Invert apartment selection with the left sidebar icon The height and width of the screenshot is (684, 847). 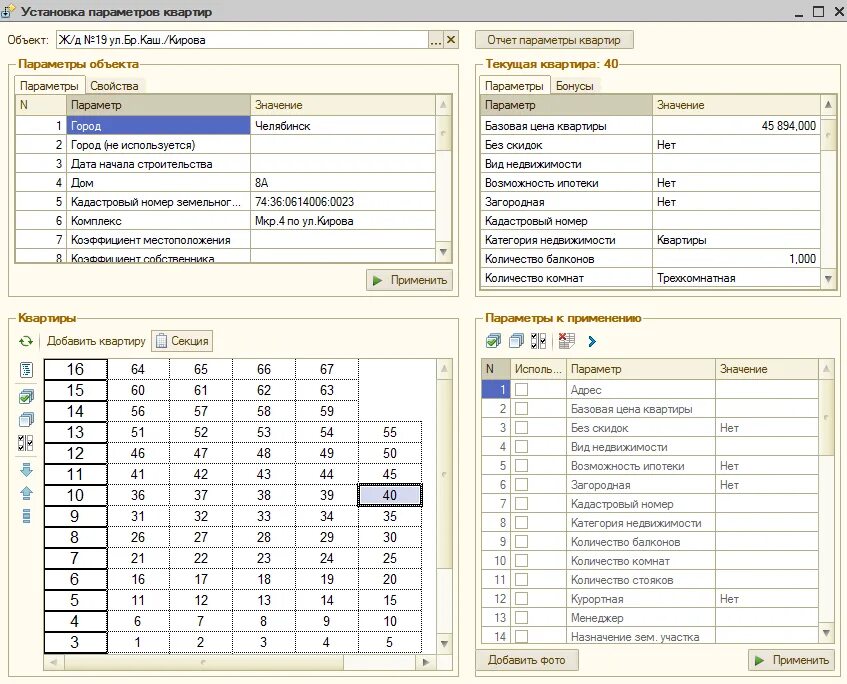tap(26, 443)
